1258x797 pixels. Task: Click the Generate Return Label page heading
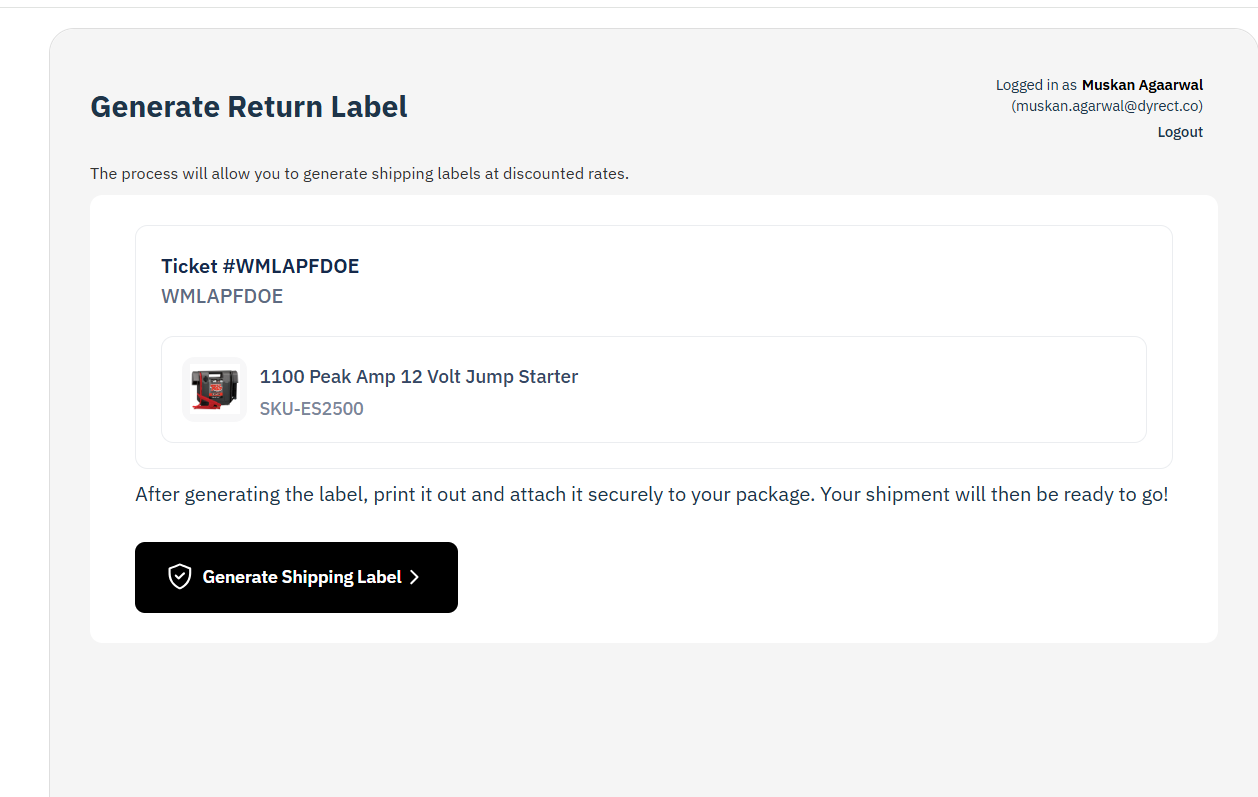(249, 107)
